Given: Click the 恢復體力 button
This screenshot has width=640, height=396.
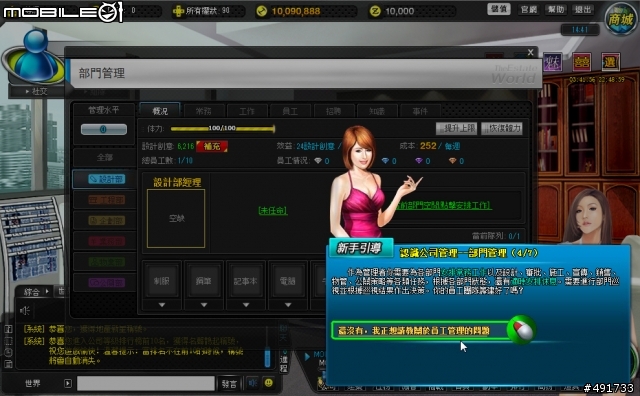Looking at the screenshot, I should pyautogui.click(x=502, y=129).
